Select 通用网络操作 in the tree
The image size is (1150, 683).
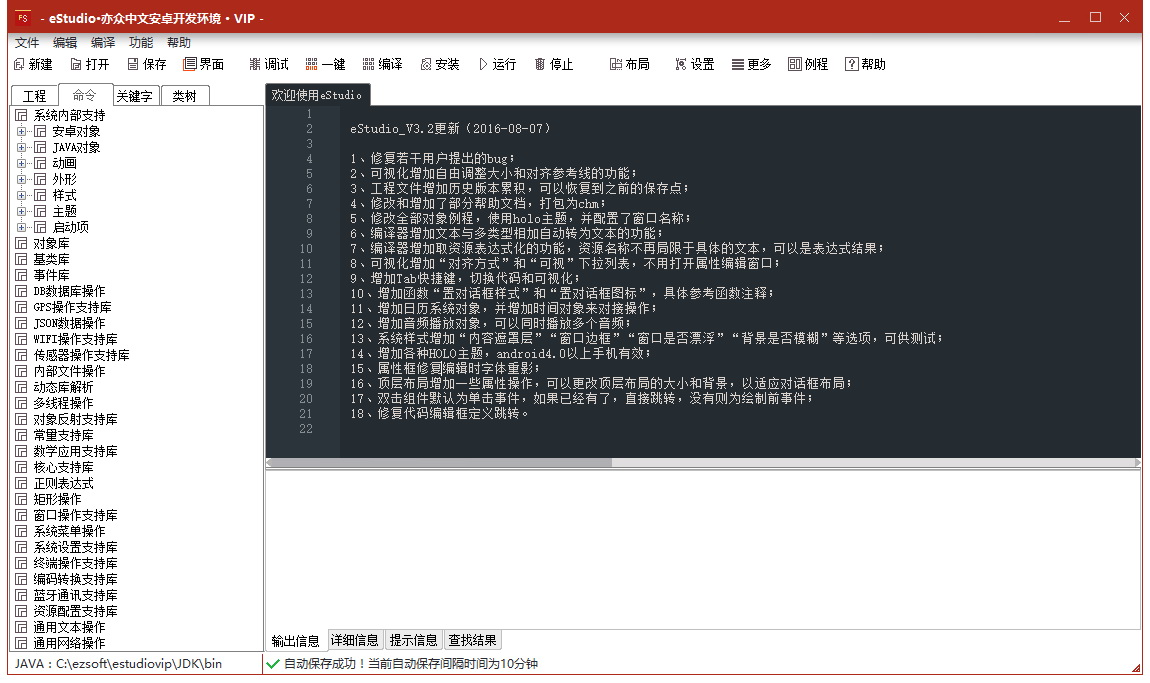[70, 643]
